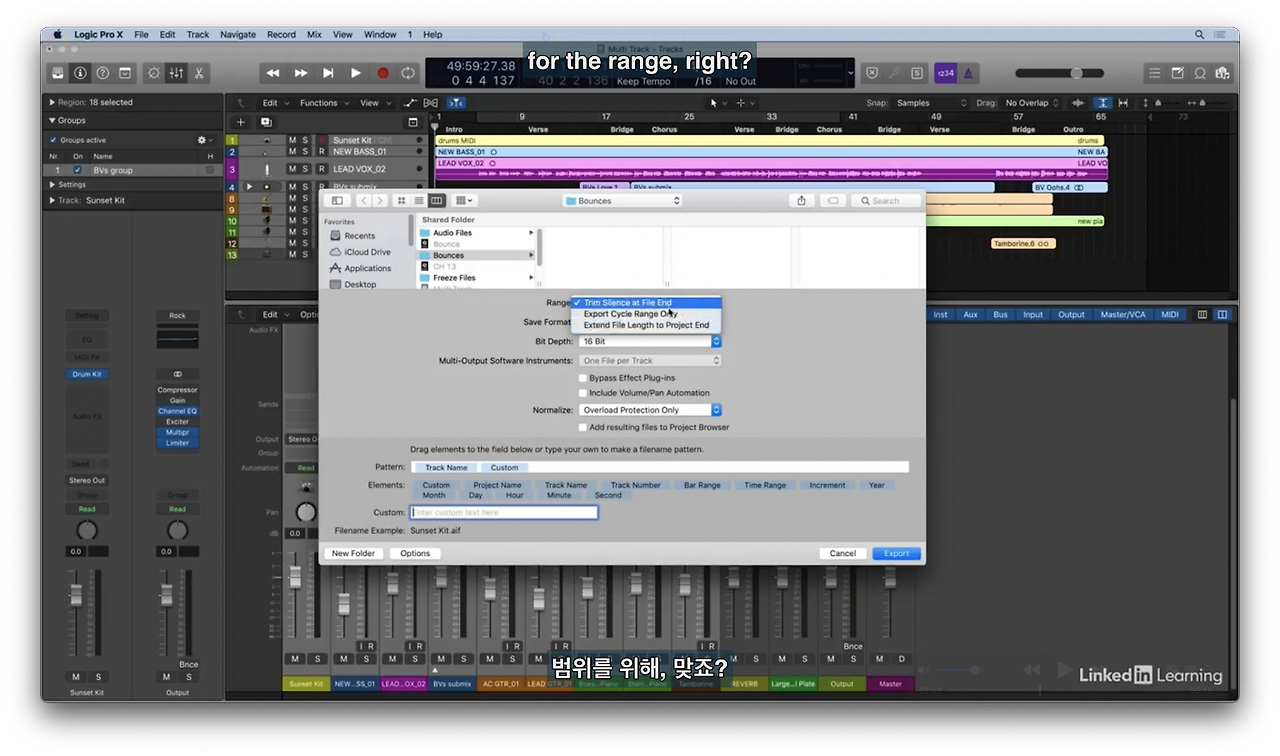Open the List Editors button
The width and height of the screenshot is (1280, 756).
coord(1156,73)
